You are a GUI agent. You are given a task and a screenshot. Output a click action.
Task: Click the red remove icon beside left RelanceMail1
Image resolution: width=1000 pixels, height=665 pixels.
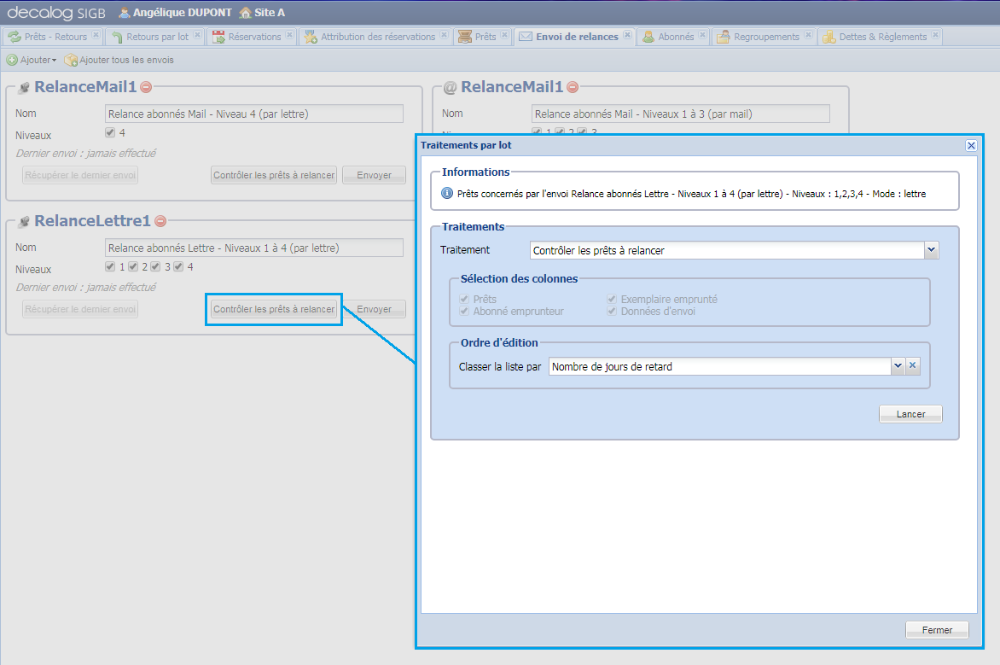[x=146, y=87]
